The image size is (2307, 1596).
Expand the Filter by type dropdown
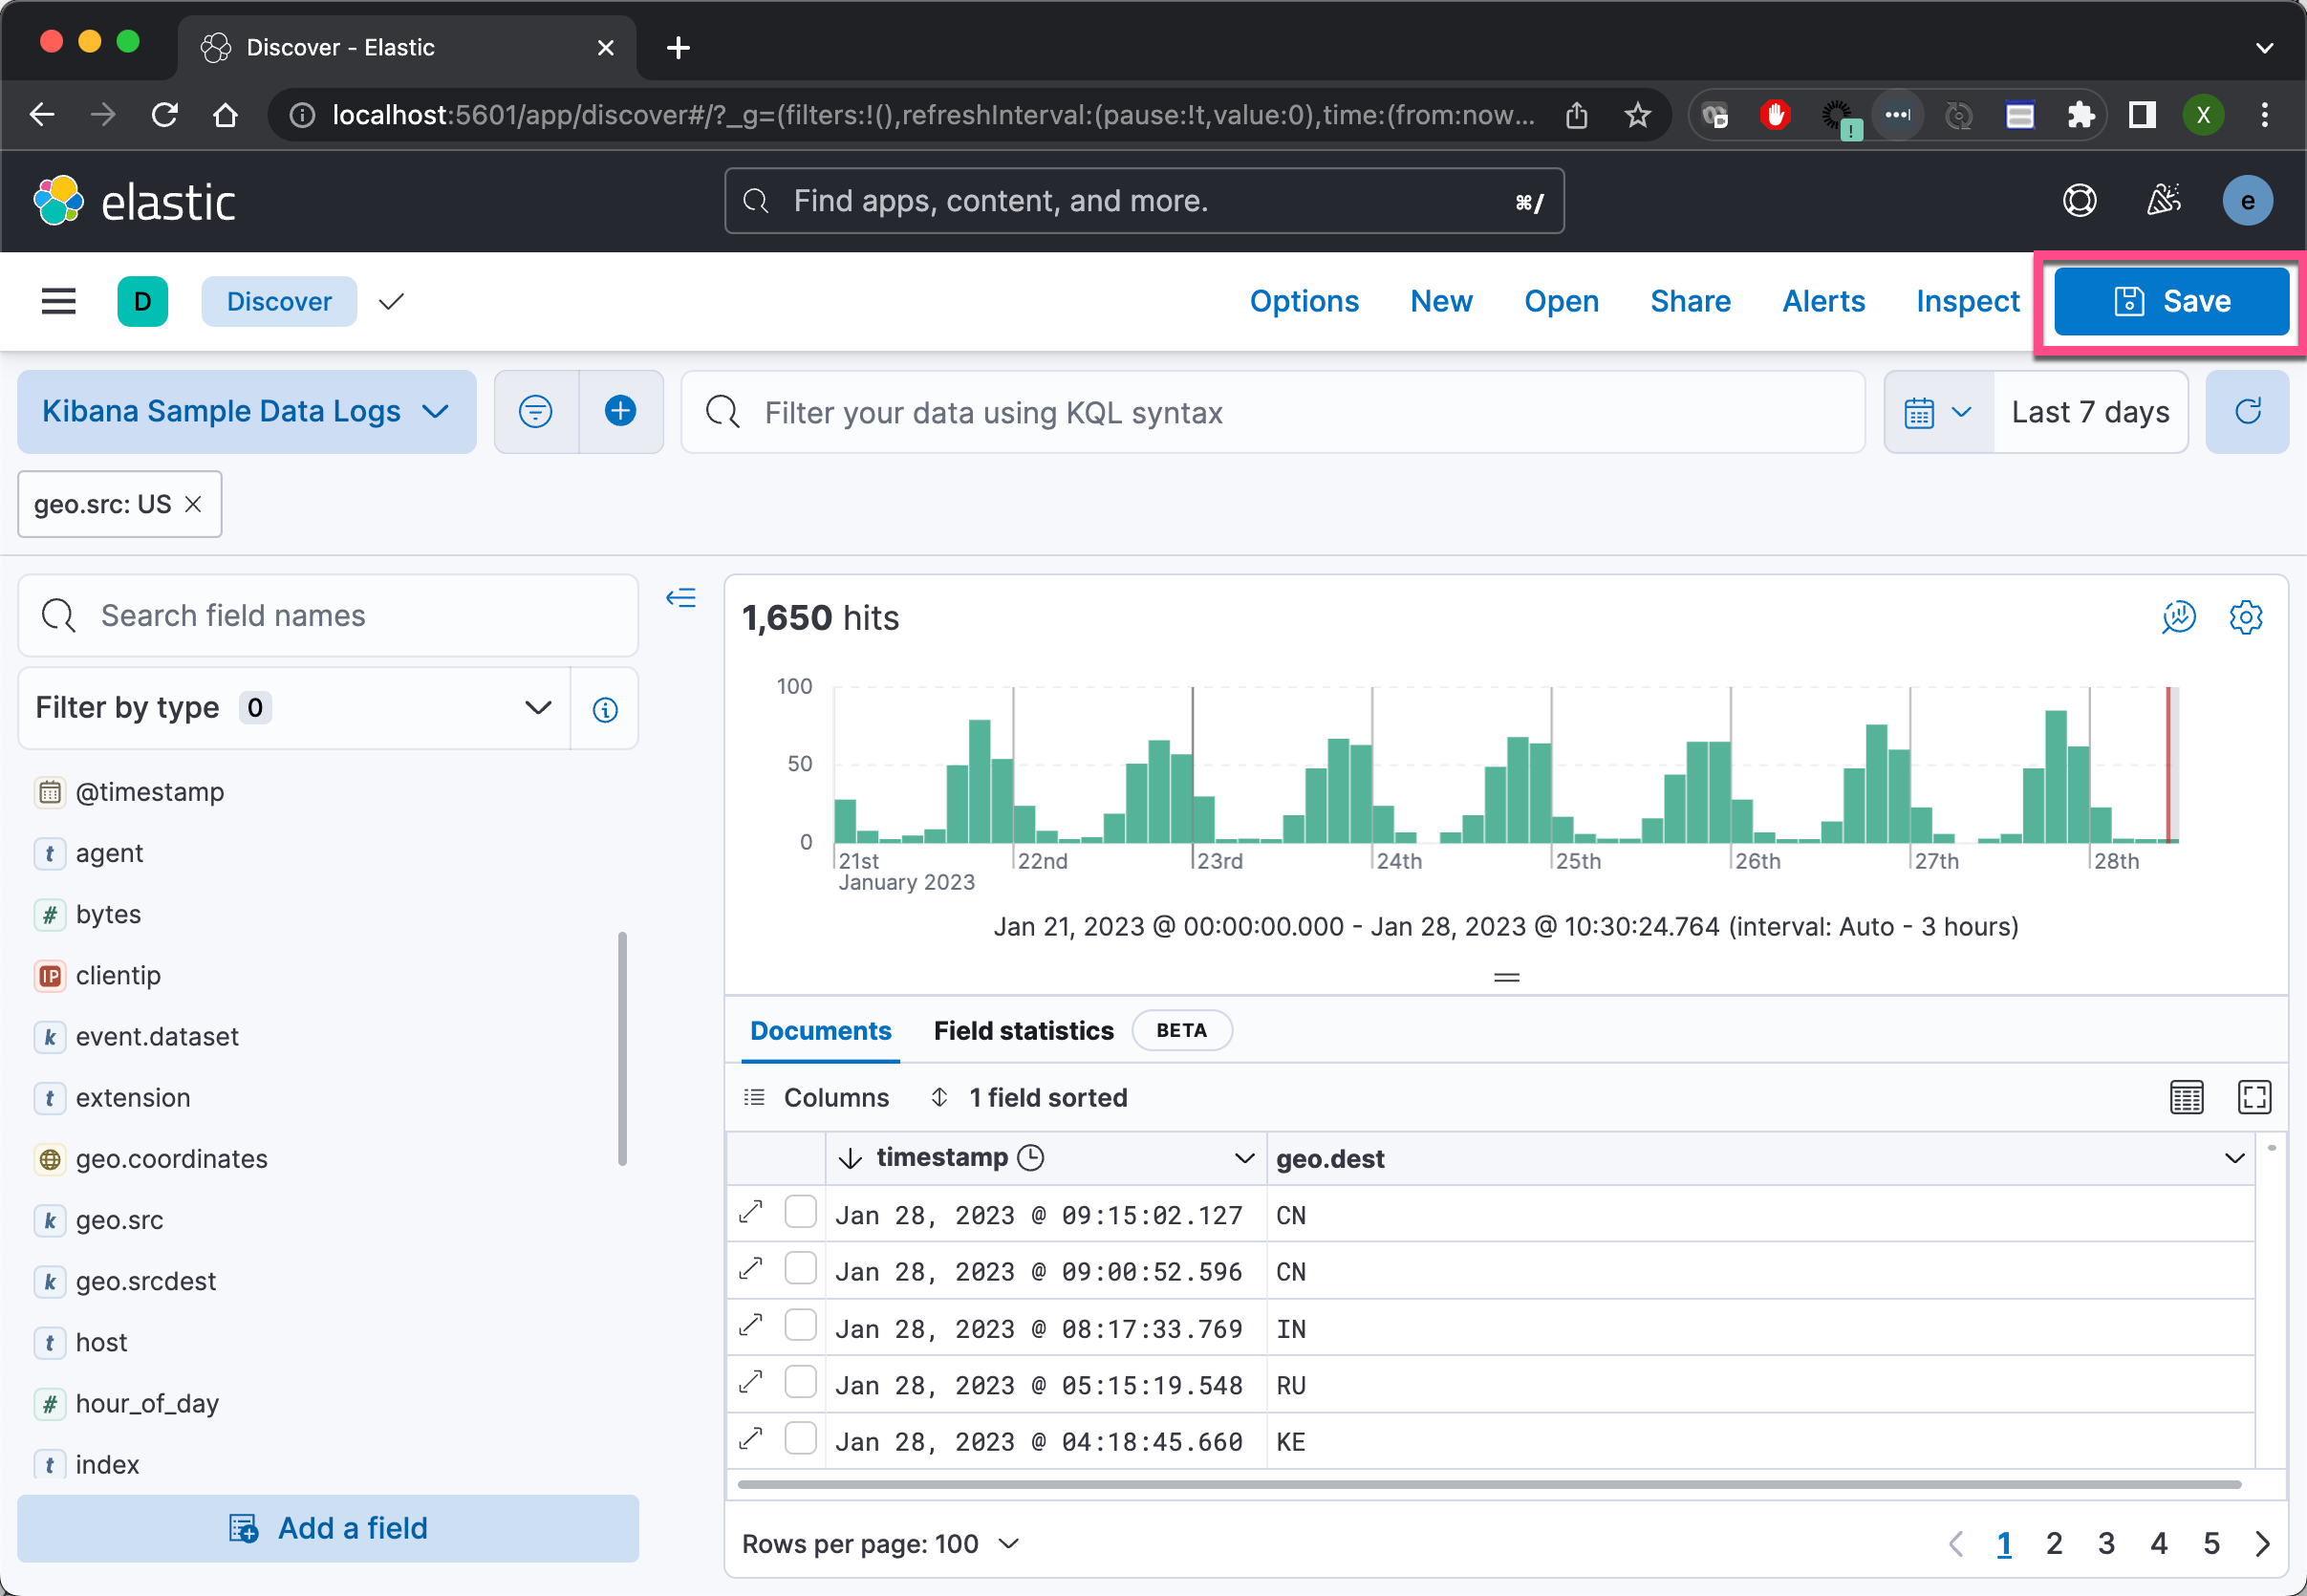coord(294,708)
